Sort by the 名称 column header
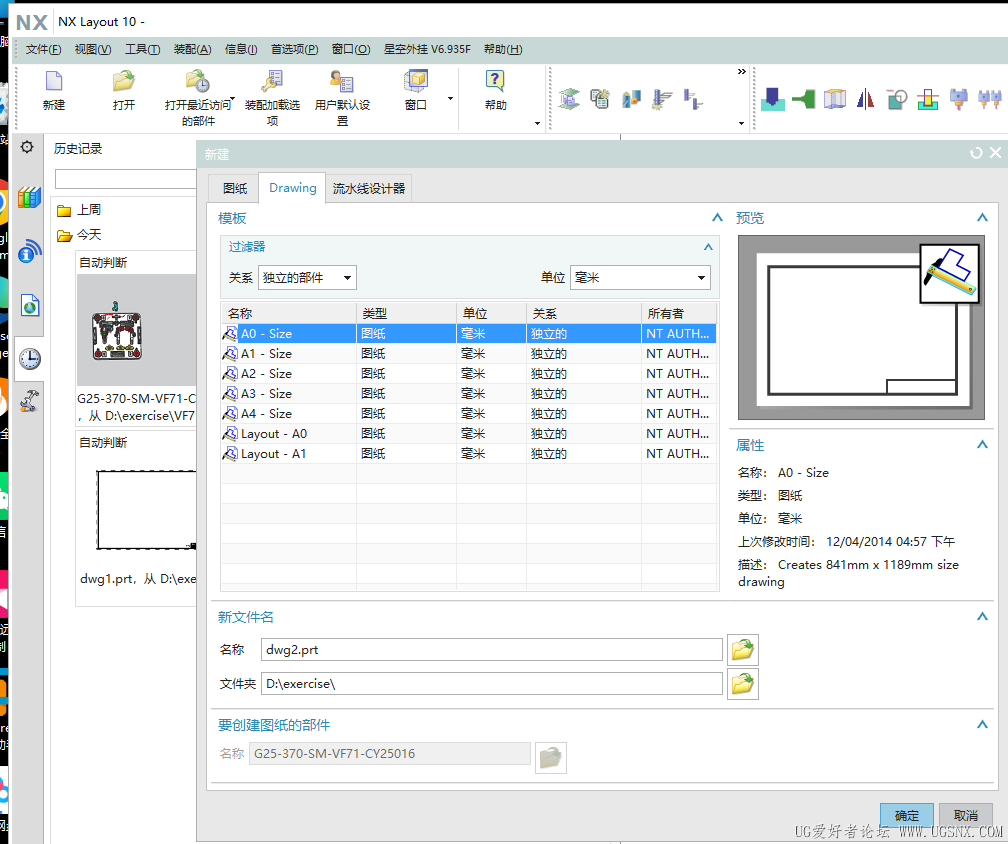Screen dimensions: 1008x844 click(x=289, y=314)
